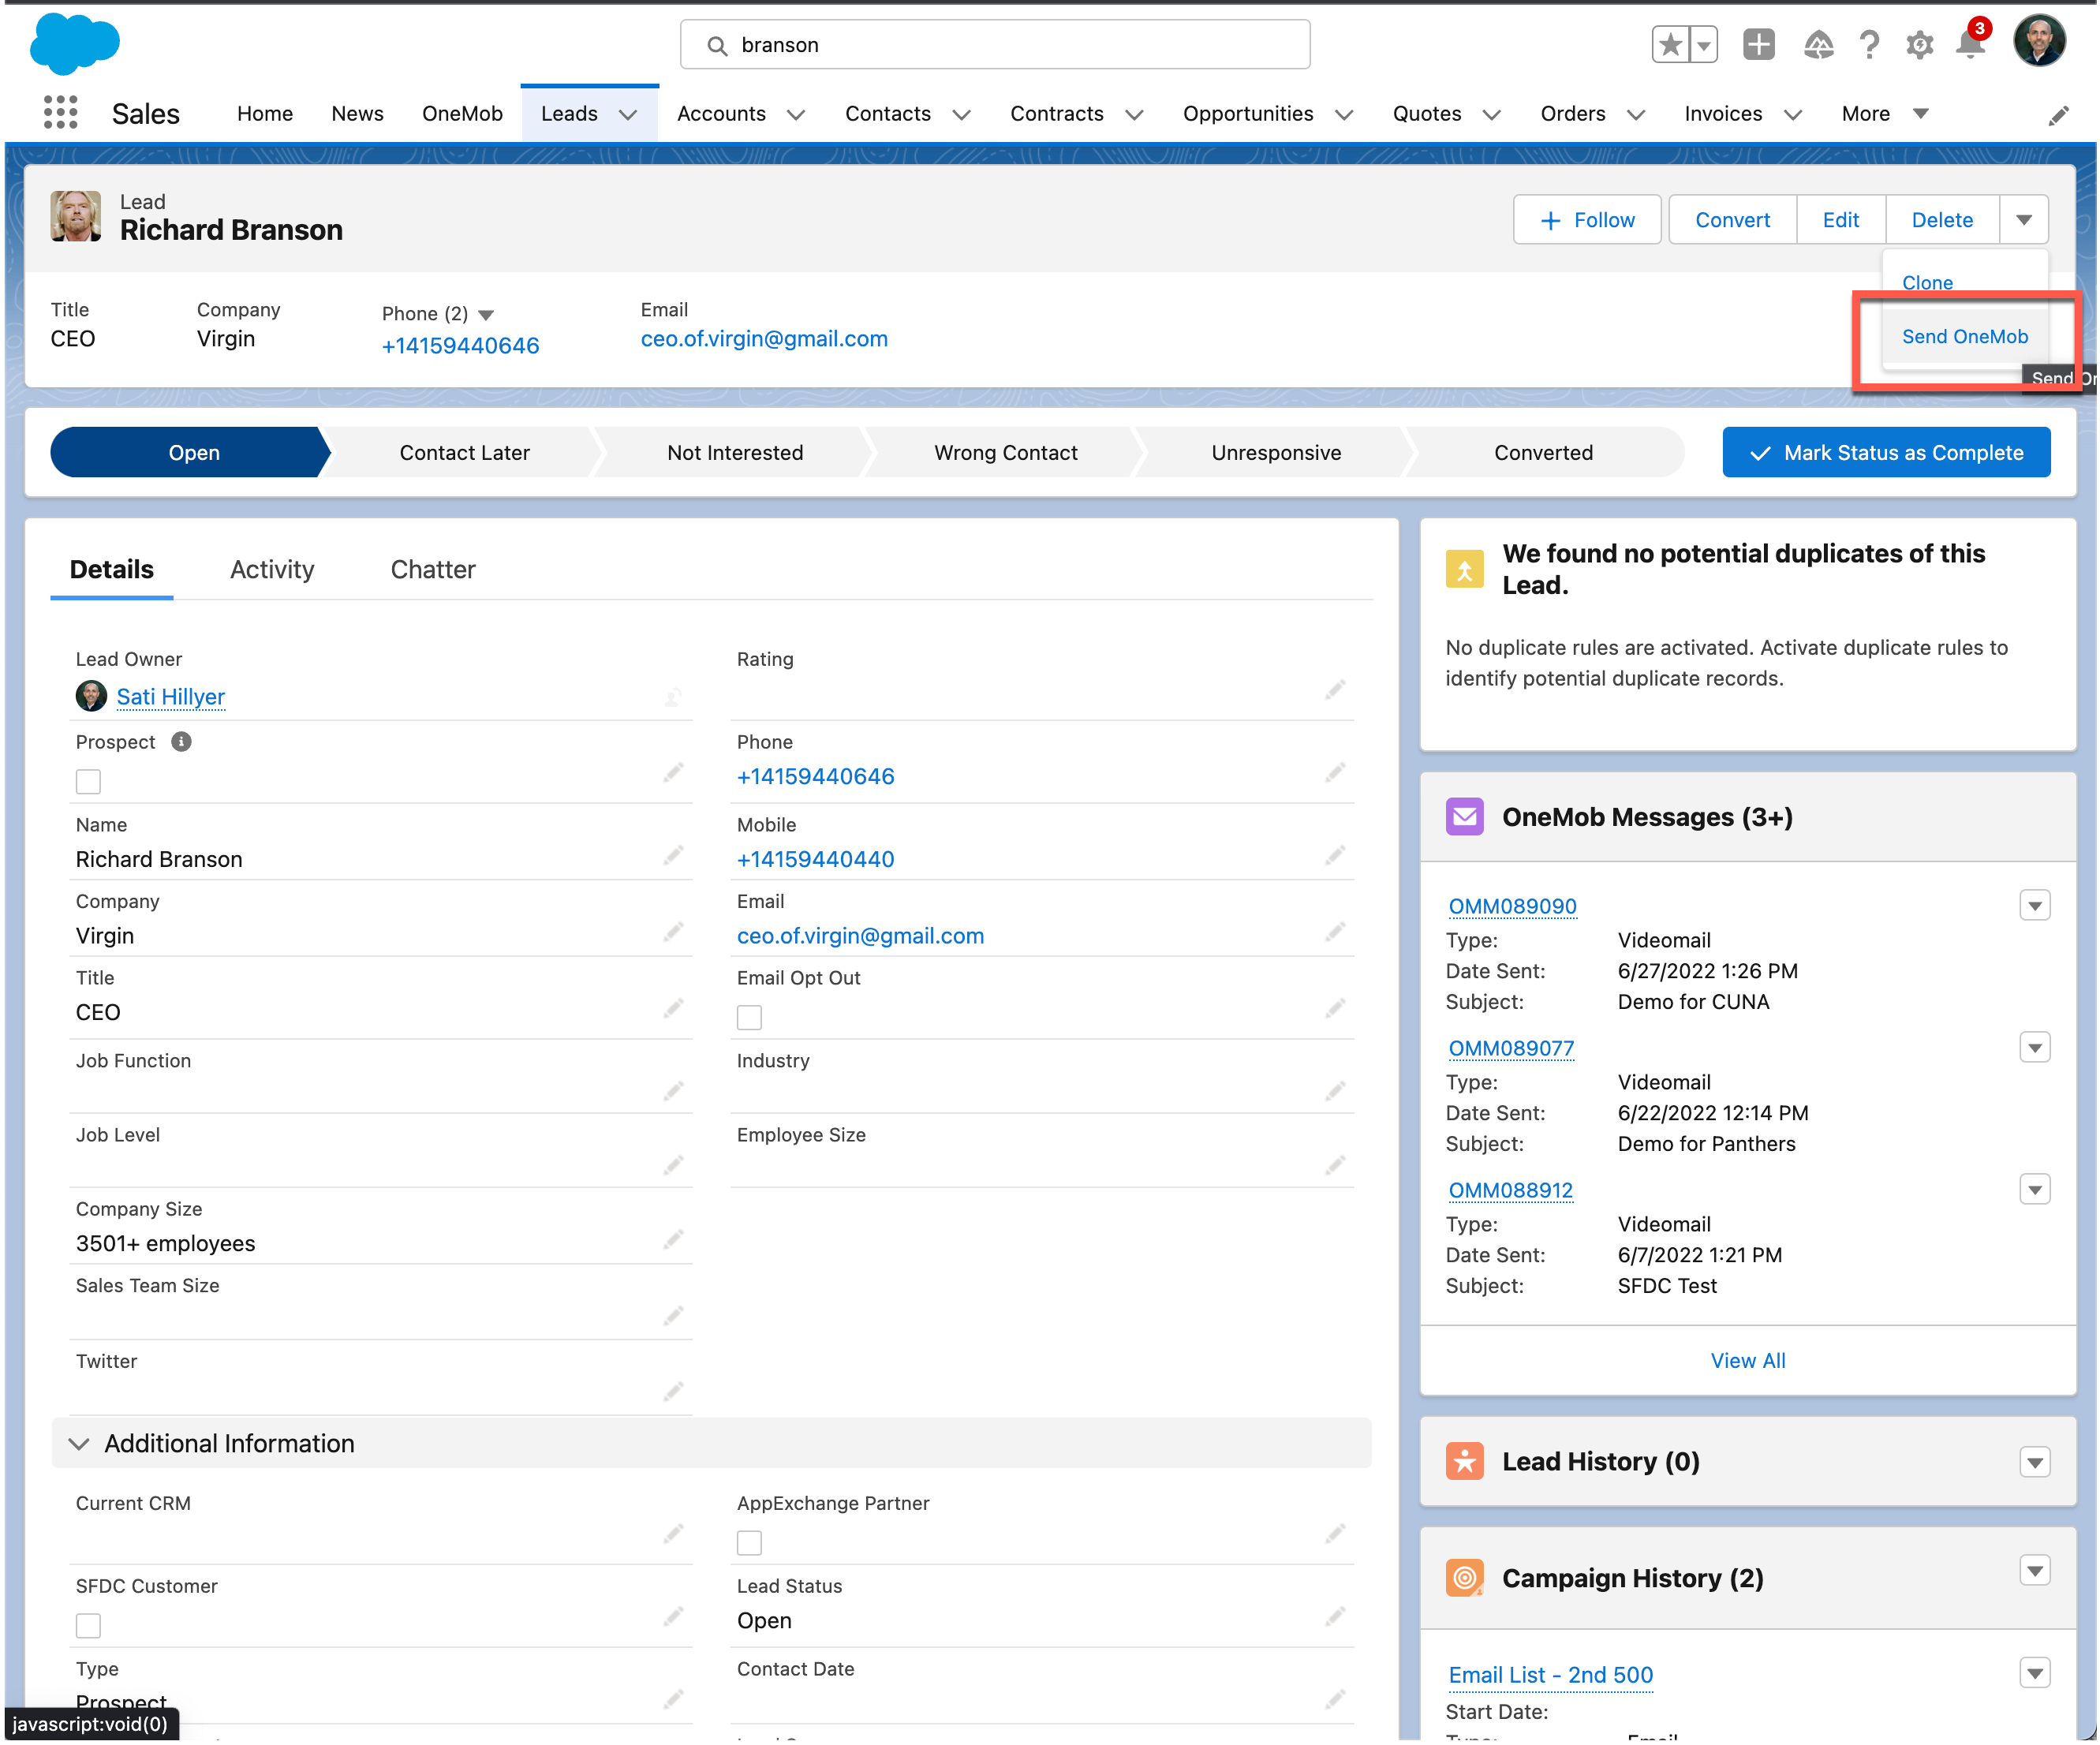Click the Richard Branson lead photo
2100x1745 pixels.
76,216
